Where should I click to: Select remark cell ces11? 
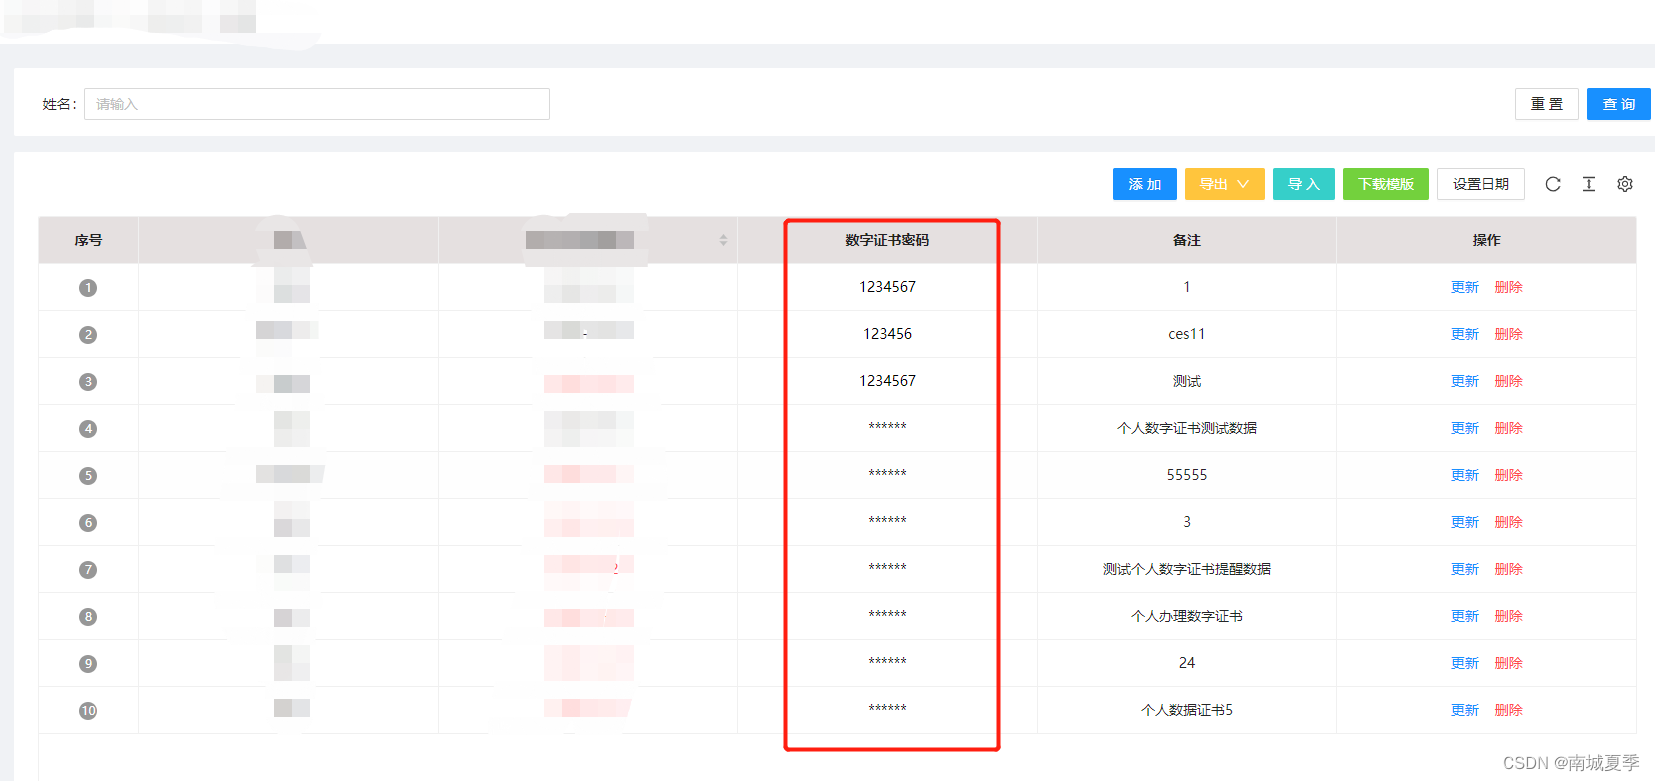[1187, 334]
